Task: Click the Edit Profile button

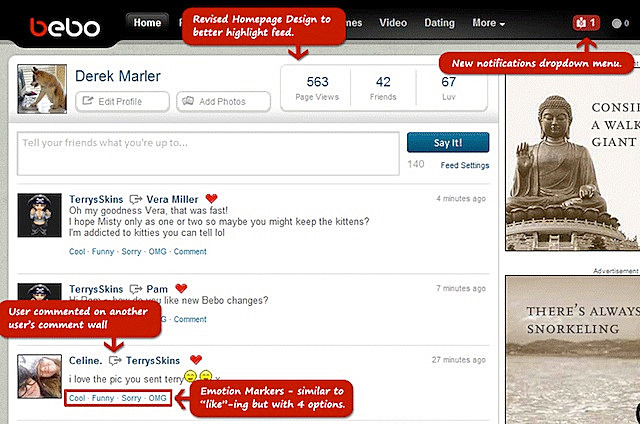Action: [122, 101]
